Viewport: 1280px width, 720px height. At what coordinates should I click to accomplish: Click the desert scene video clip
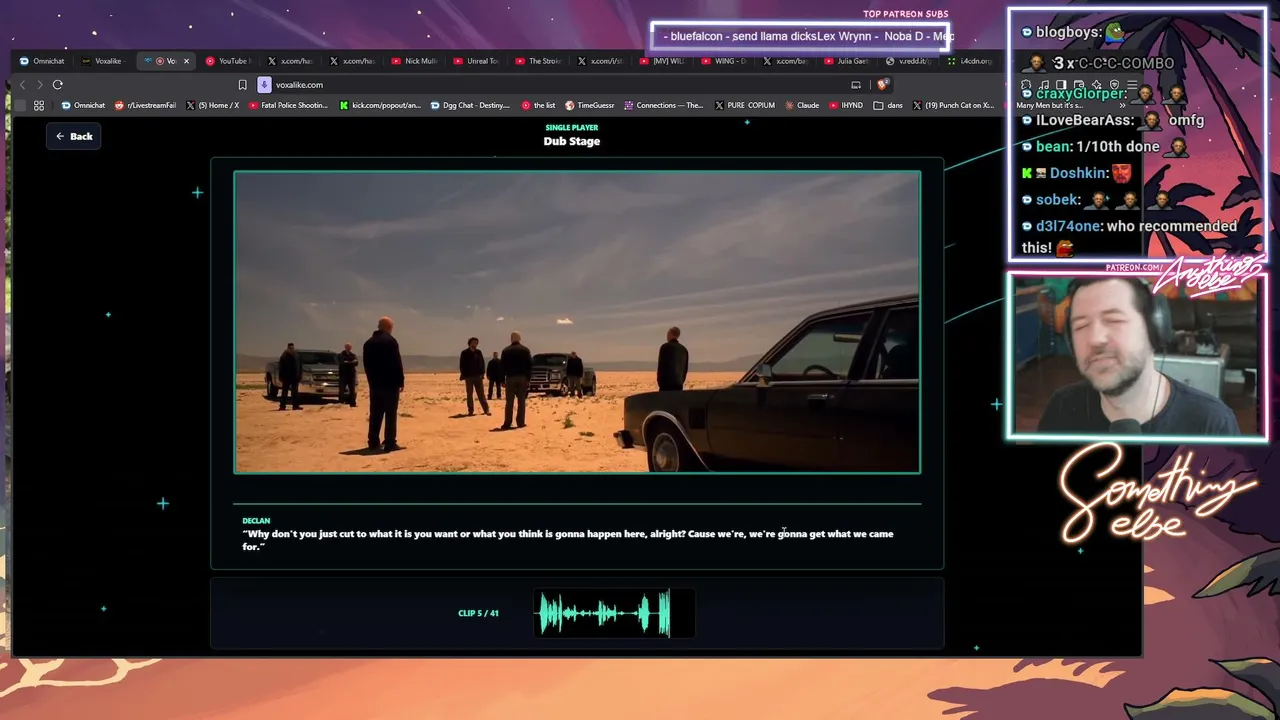click(x=577, y=322)
